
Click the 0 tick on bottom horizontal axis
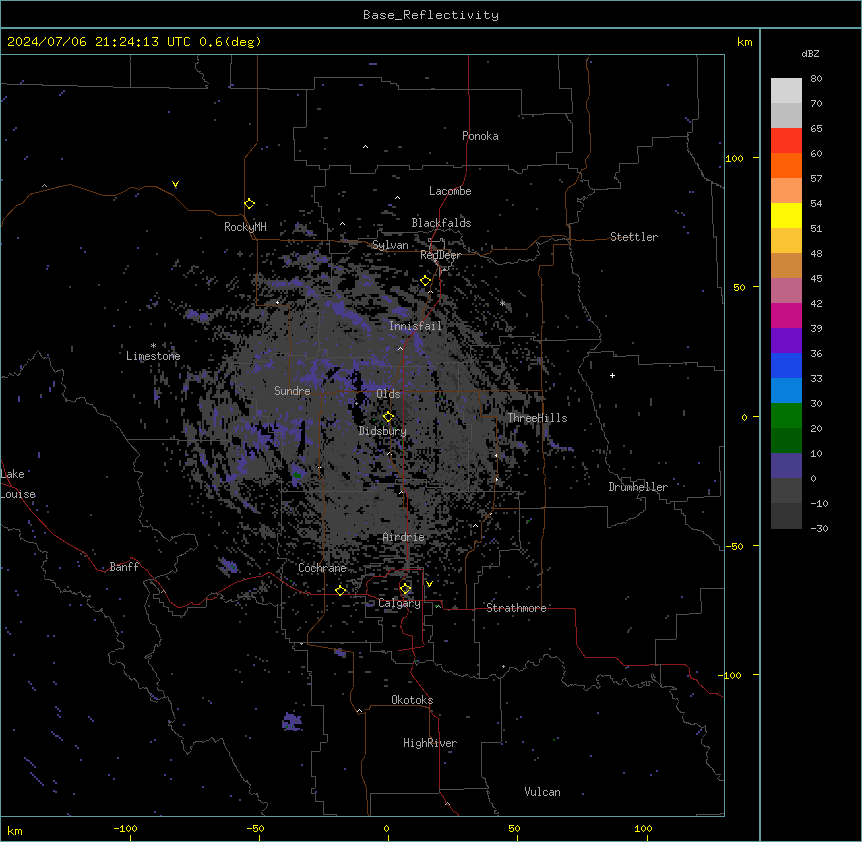(386, 828)
